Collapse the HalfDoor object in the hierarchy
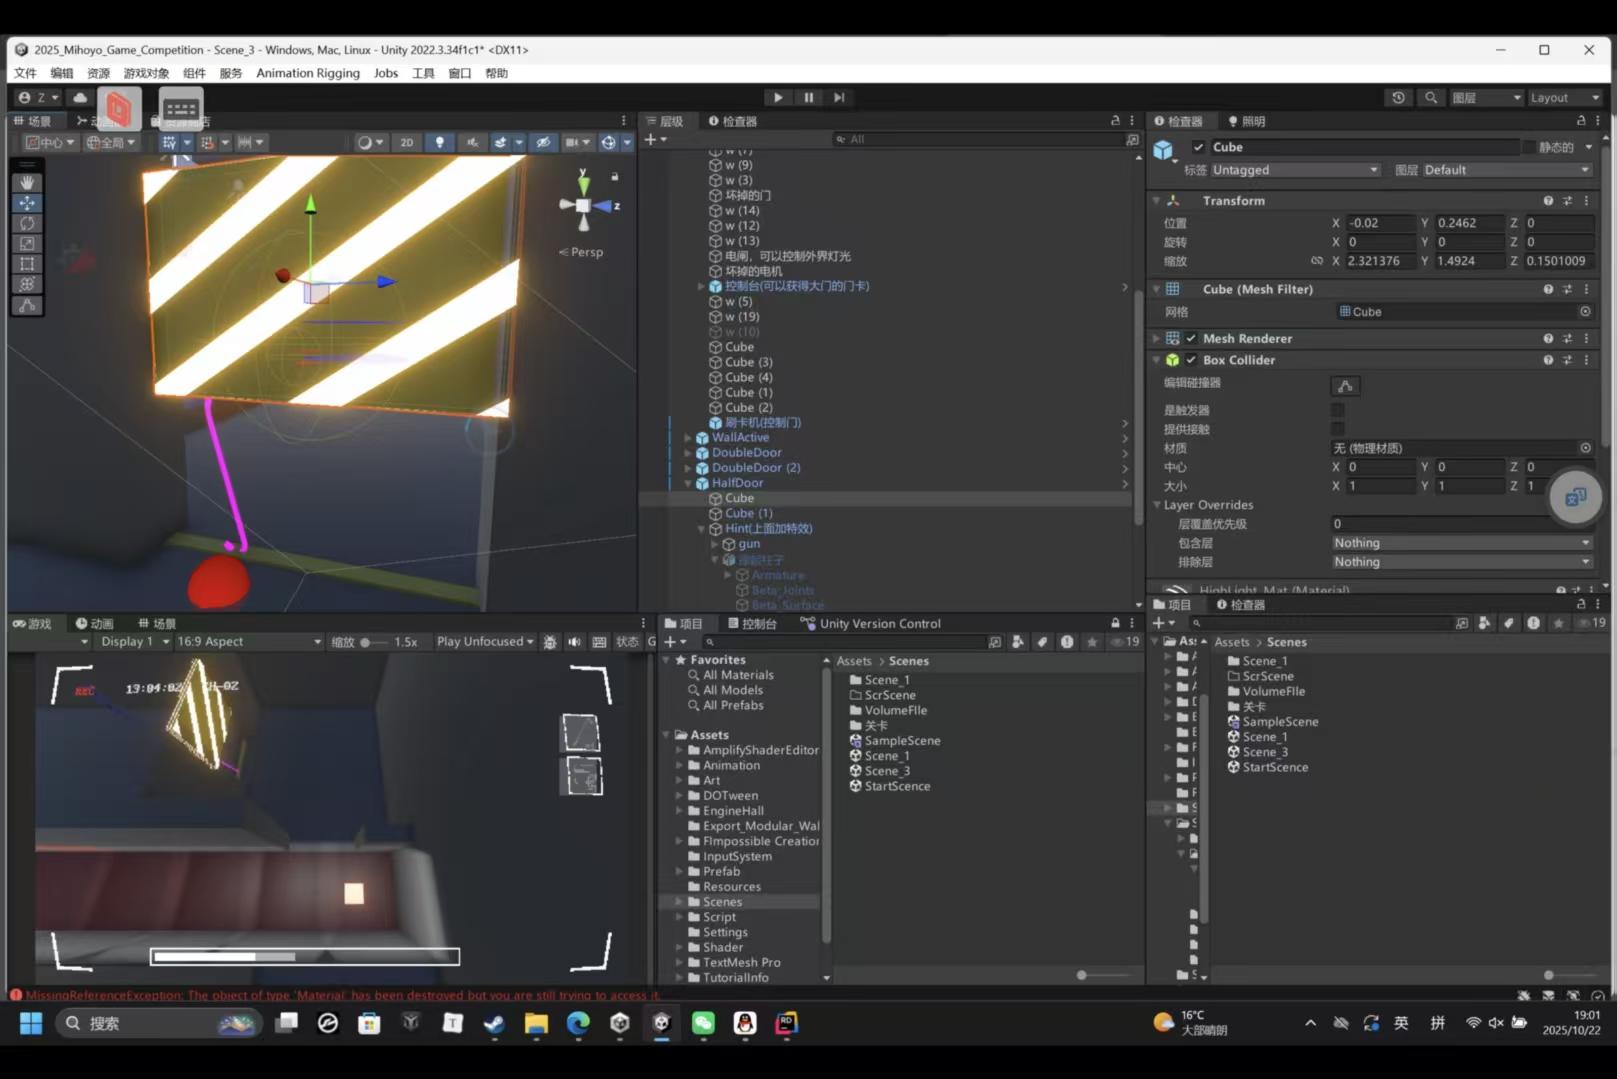Screen dimensions: 1617x1079 (688, 483)
